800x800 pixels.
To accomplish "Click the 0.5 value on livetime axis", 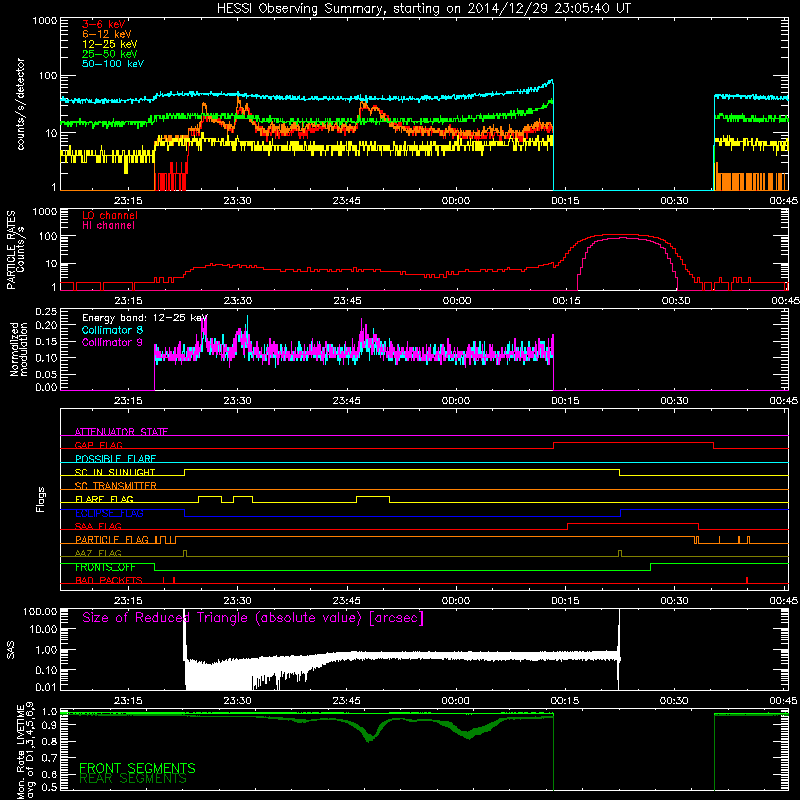I will [49, 787].
